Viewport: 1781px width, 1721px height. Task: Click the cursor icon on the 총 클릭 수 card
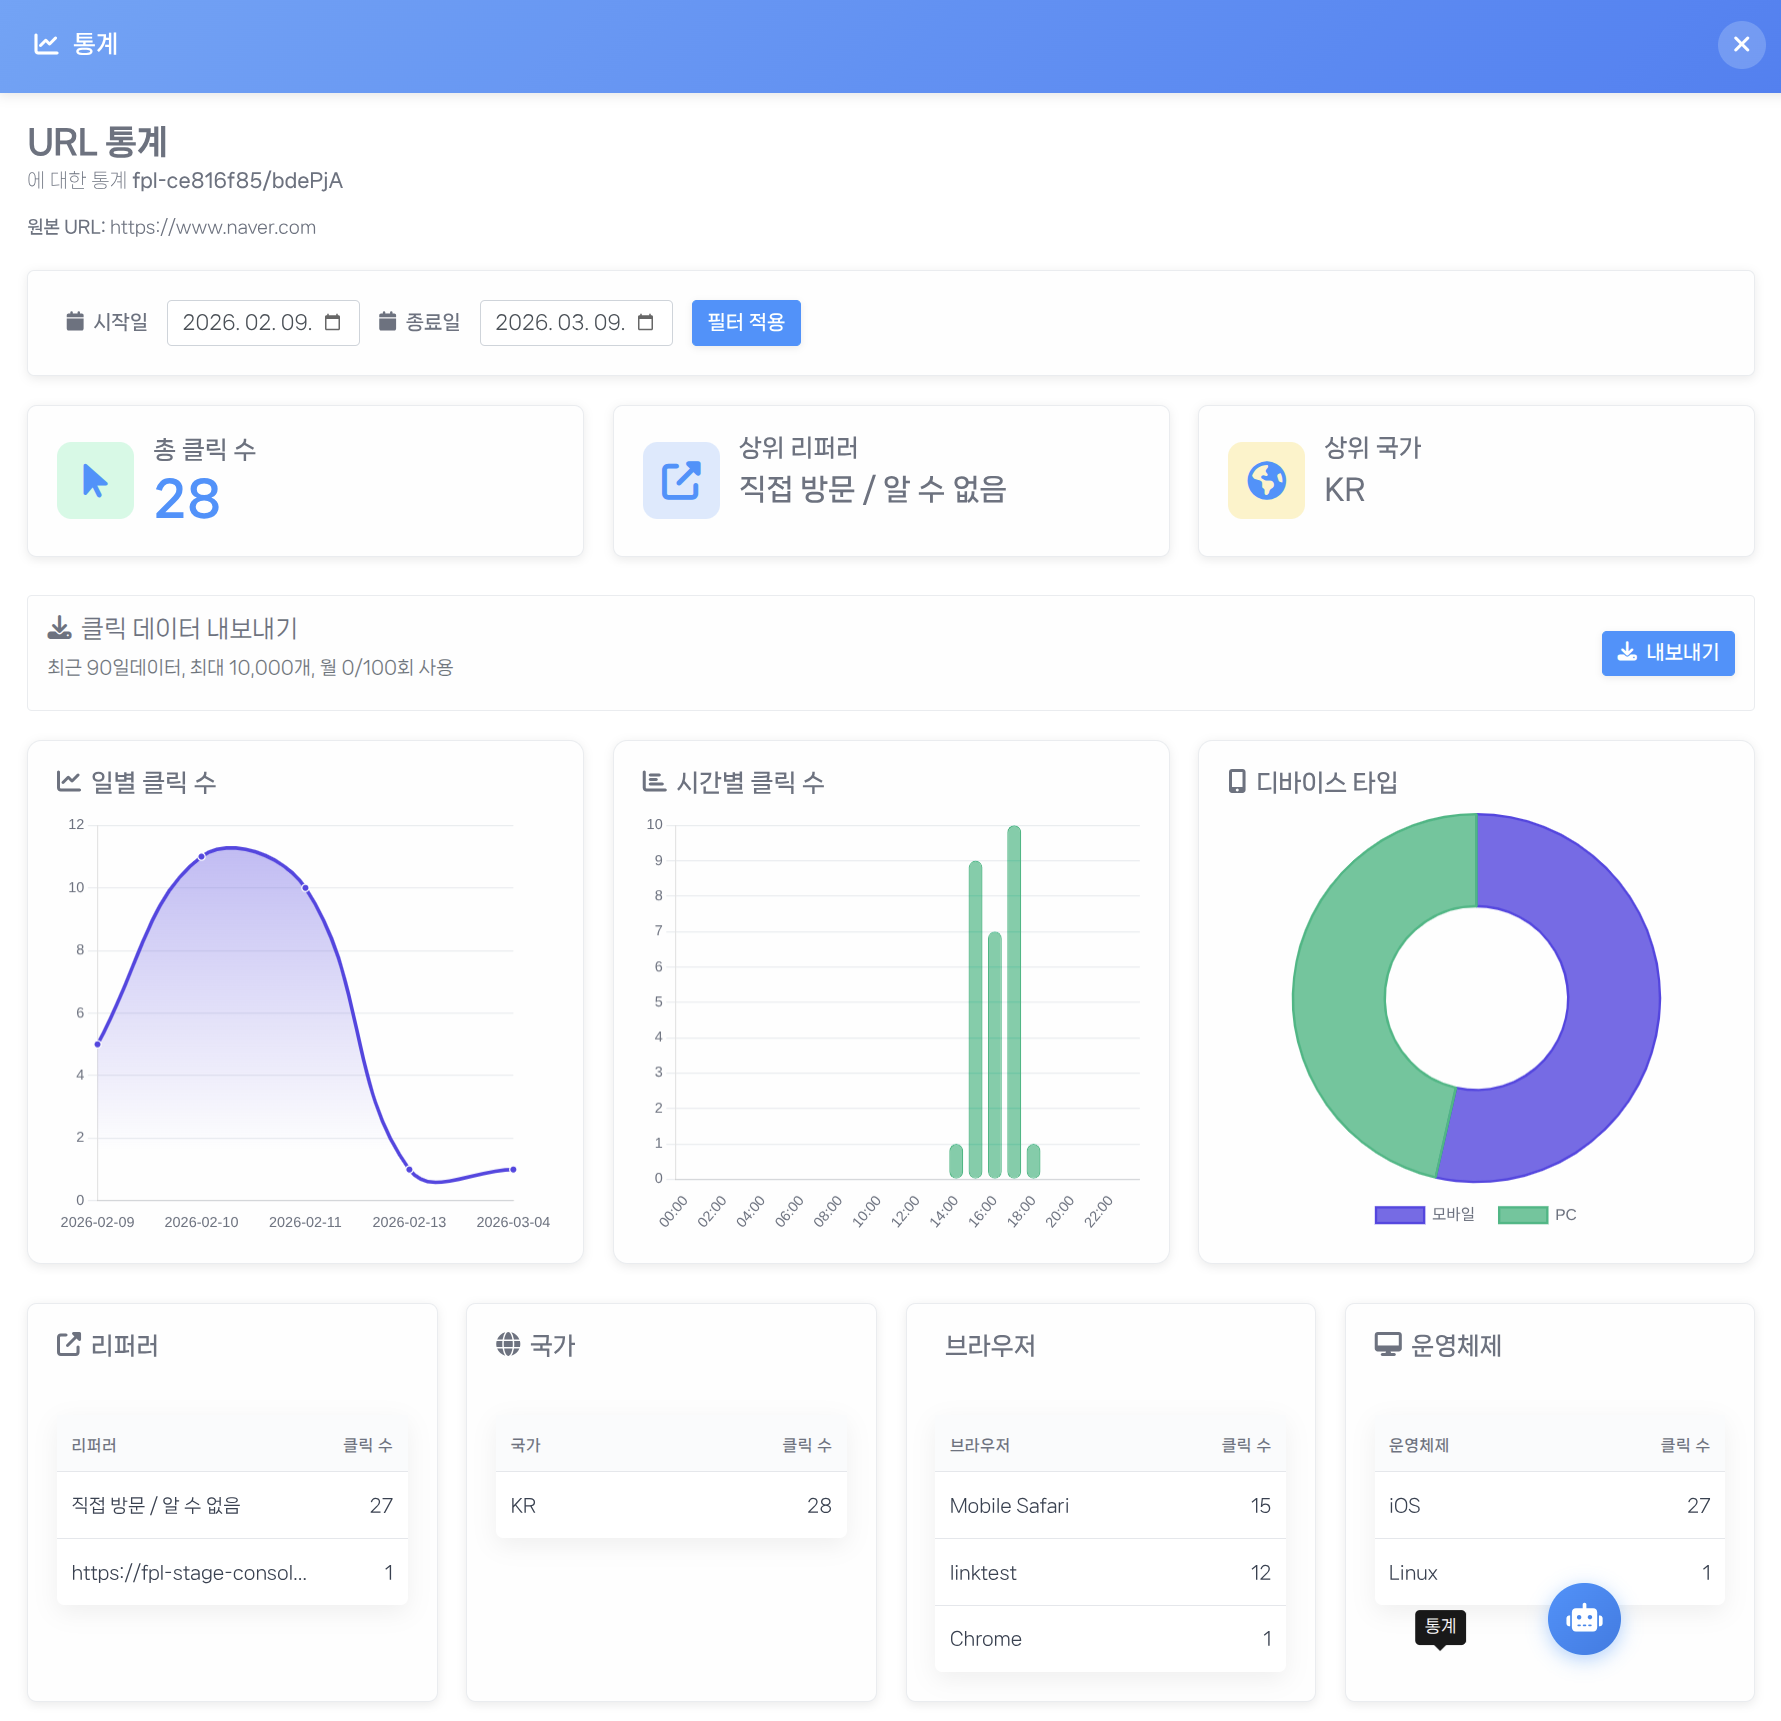coord(95,481)
